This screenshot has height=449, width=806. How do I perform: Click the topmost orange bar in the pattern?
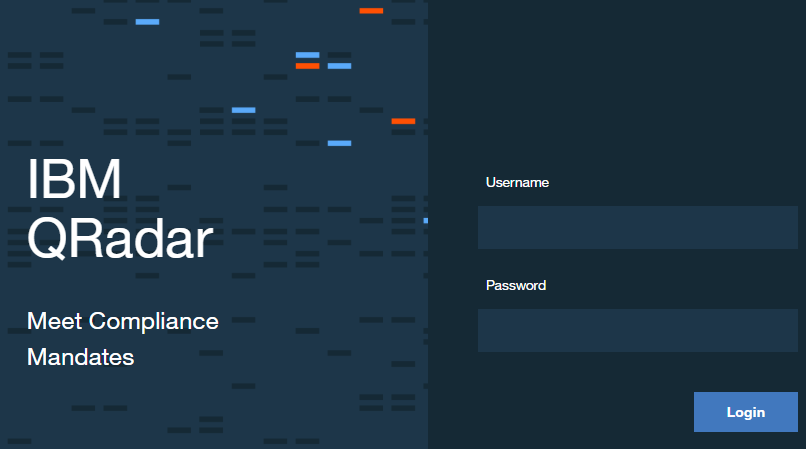pyautogui.click(x=371, y=11)
